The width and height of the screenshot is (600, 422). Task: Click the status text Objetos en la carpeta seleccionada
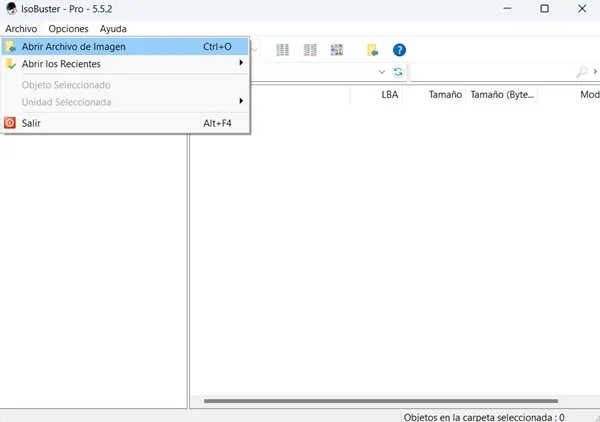click(x=484, y=417)
